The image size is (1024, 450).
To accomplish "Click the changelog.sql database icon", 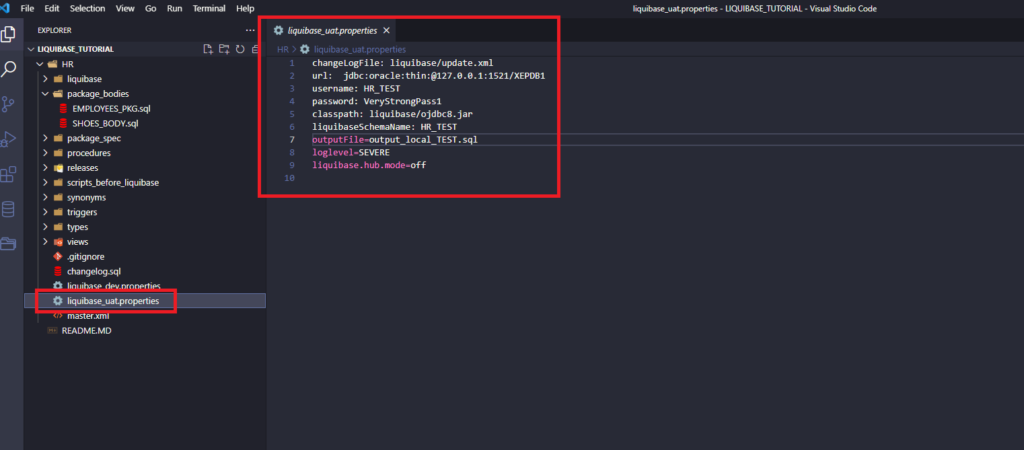I will (57, 271).
